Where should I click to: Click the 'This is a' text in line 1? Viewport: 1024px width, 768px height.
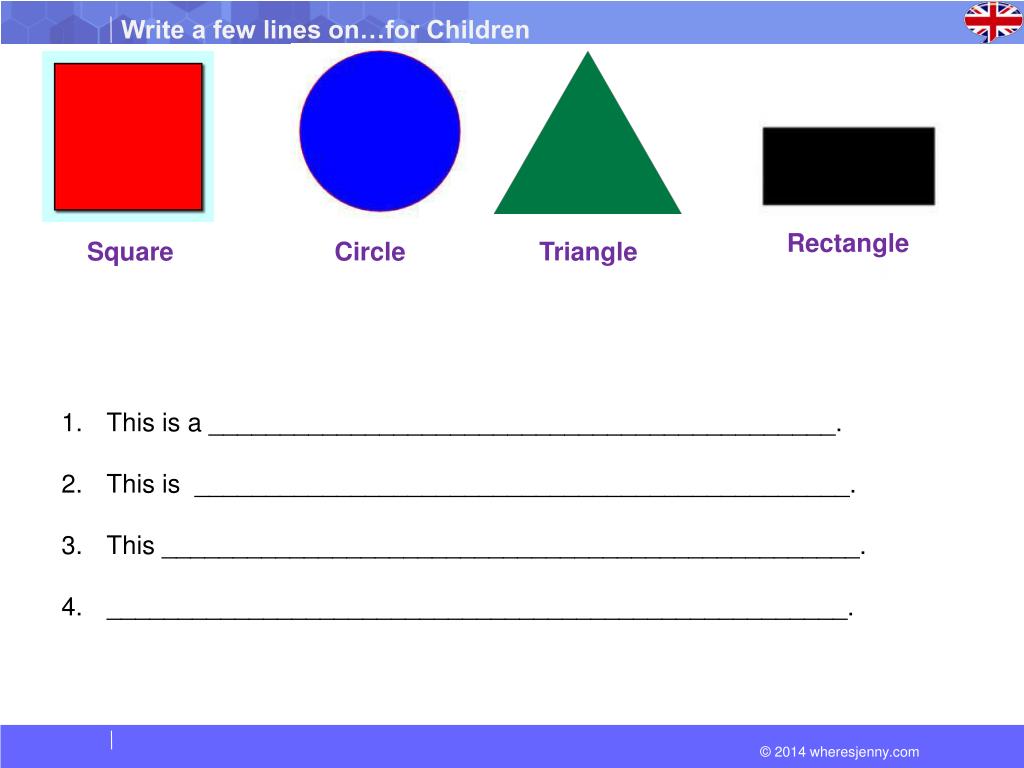click(x=154, y=423)
